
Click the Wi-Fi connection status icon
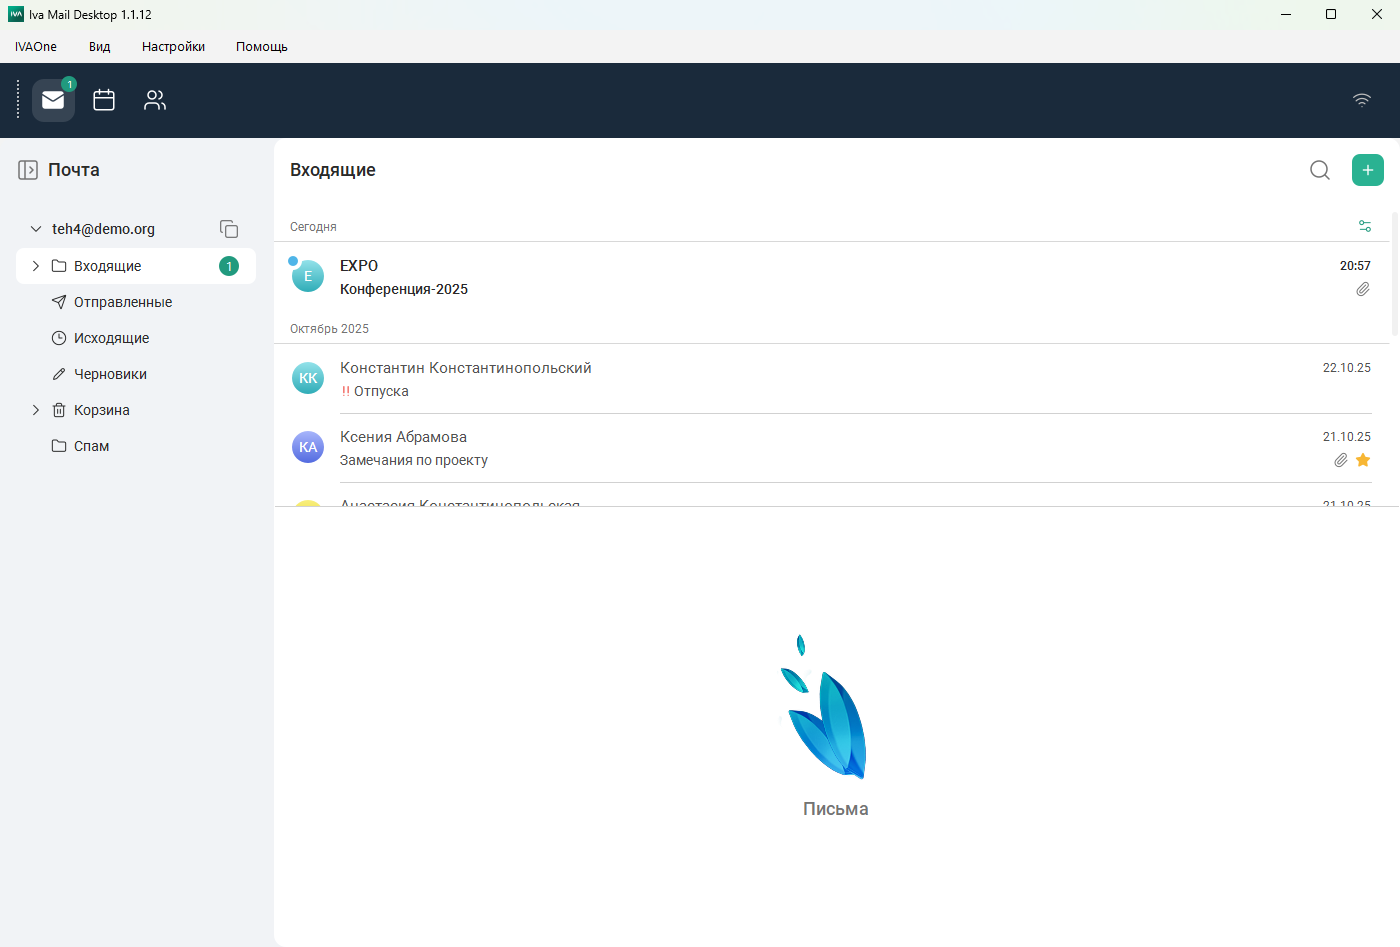click(1361, 100)
